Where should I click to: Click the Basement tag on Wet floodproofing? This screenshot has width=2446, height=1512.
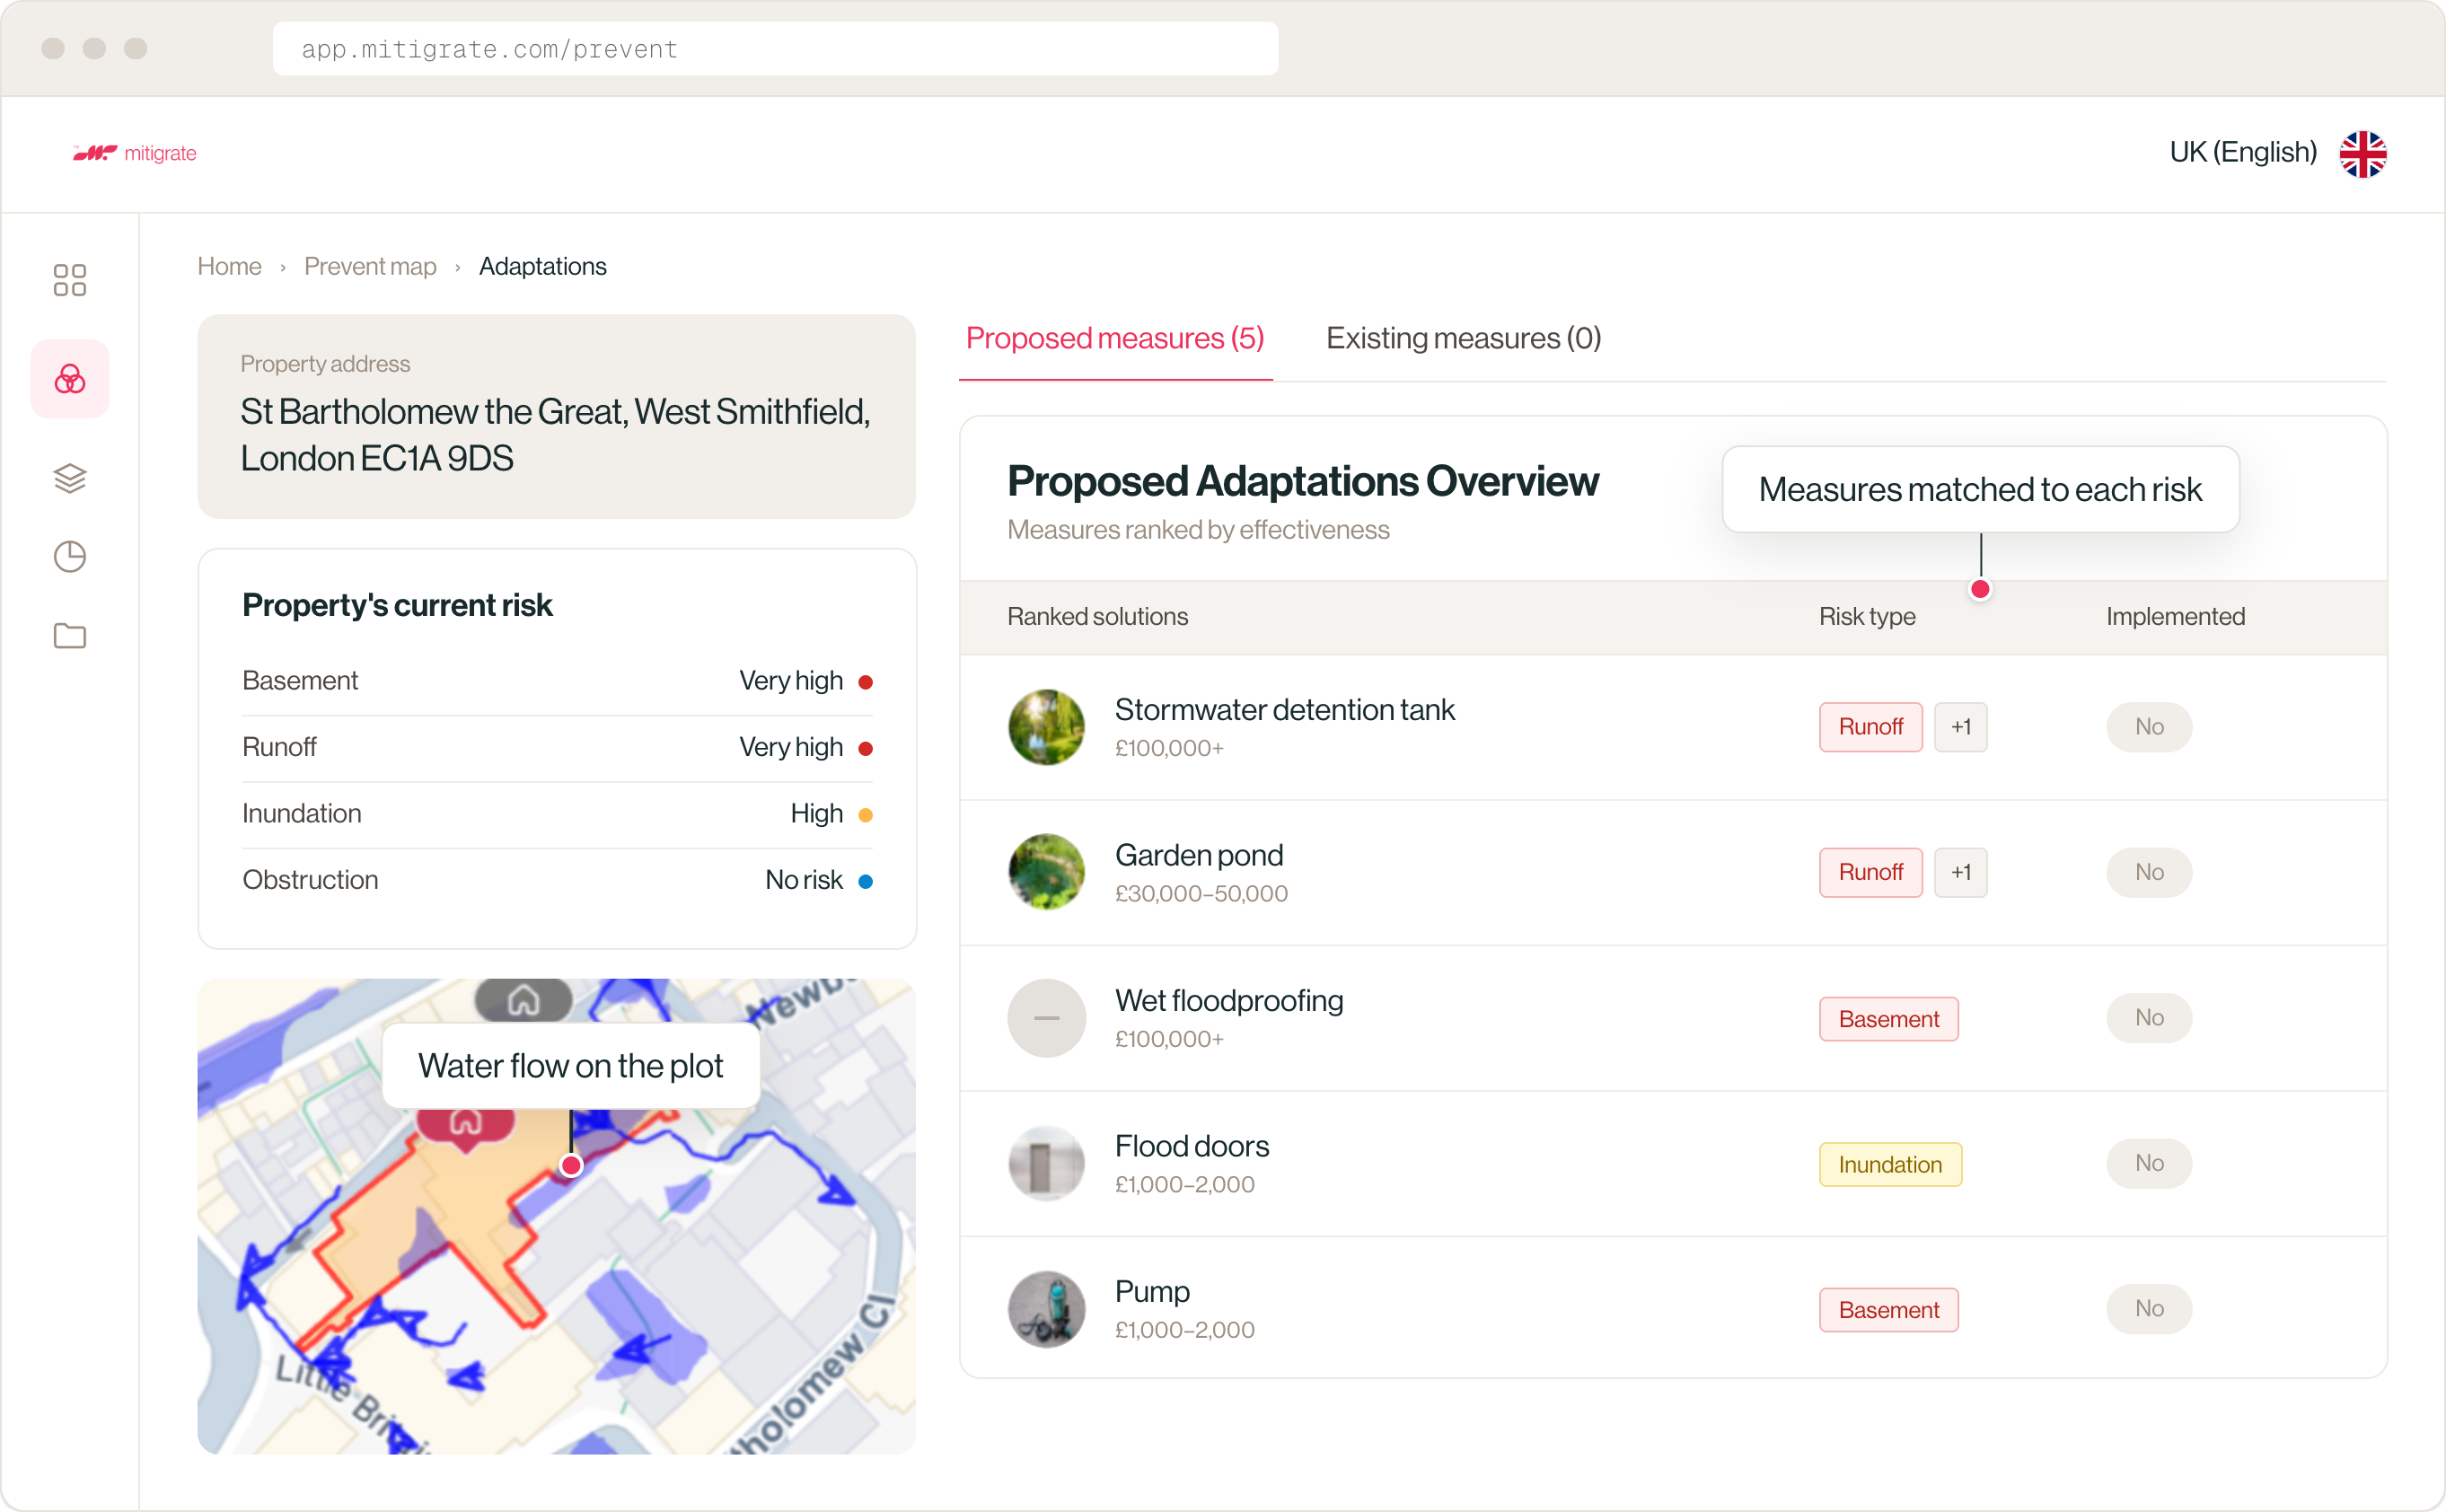(1888, 1019)
